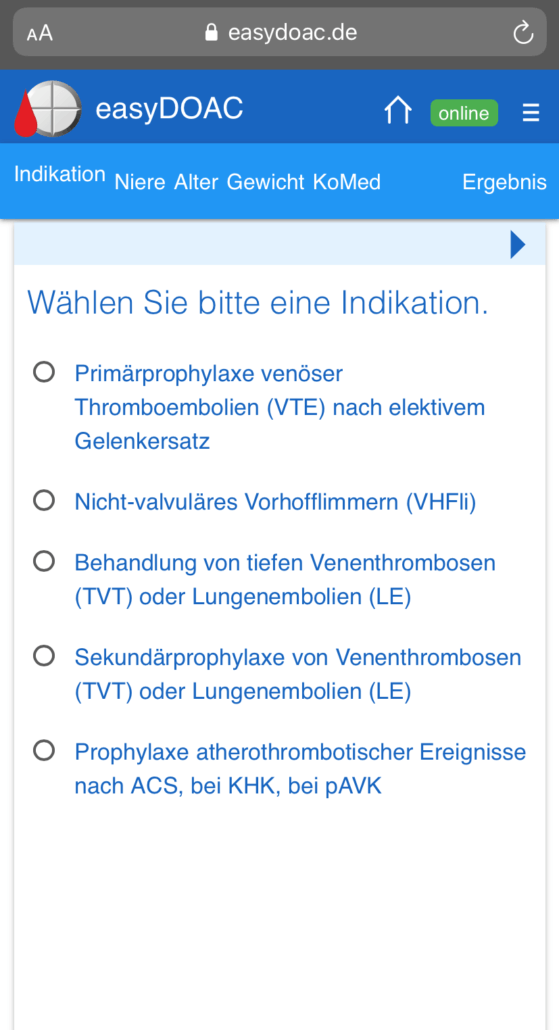Switch to the Niere tab

[140, 182]
